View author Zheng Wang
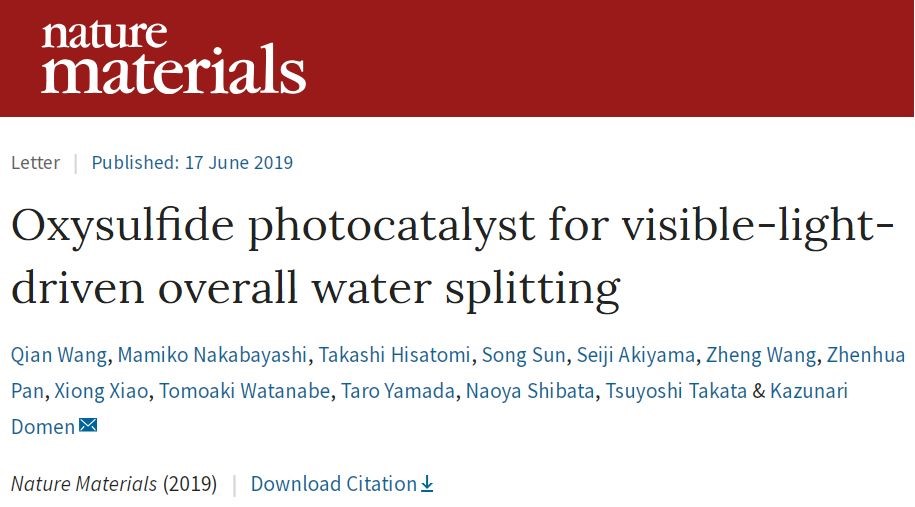The width and height of the screenshot is (915, 507). point(761,355)
